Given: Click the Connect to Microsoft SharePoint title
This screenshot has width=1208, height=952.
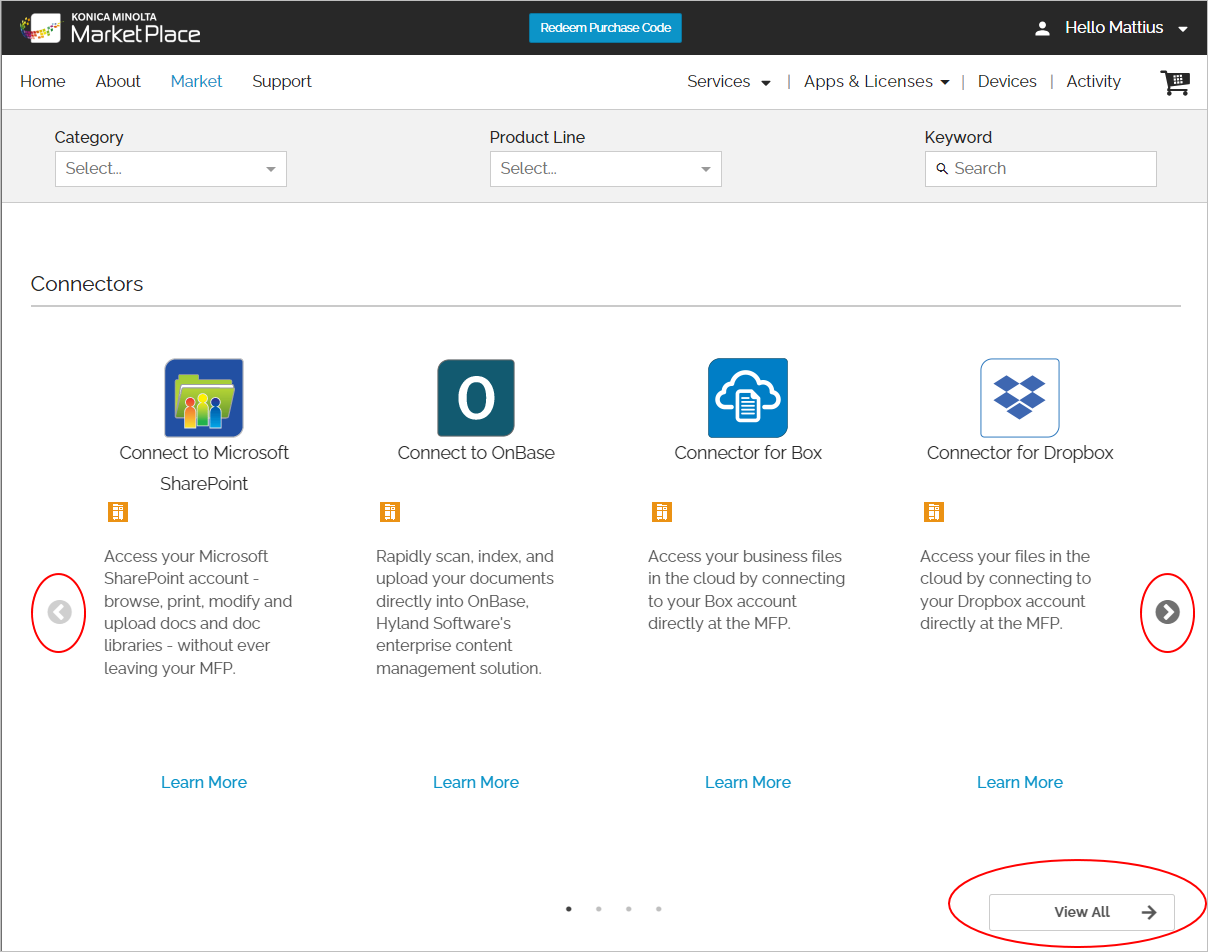Looking at the screenshot, I should [204, 468].
